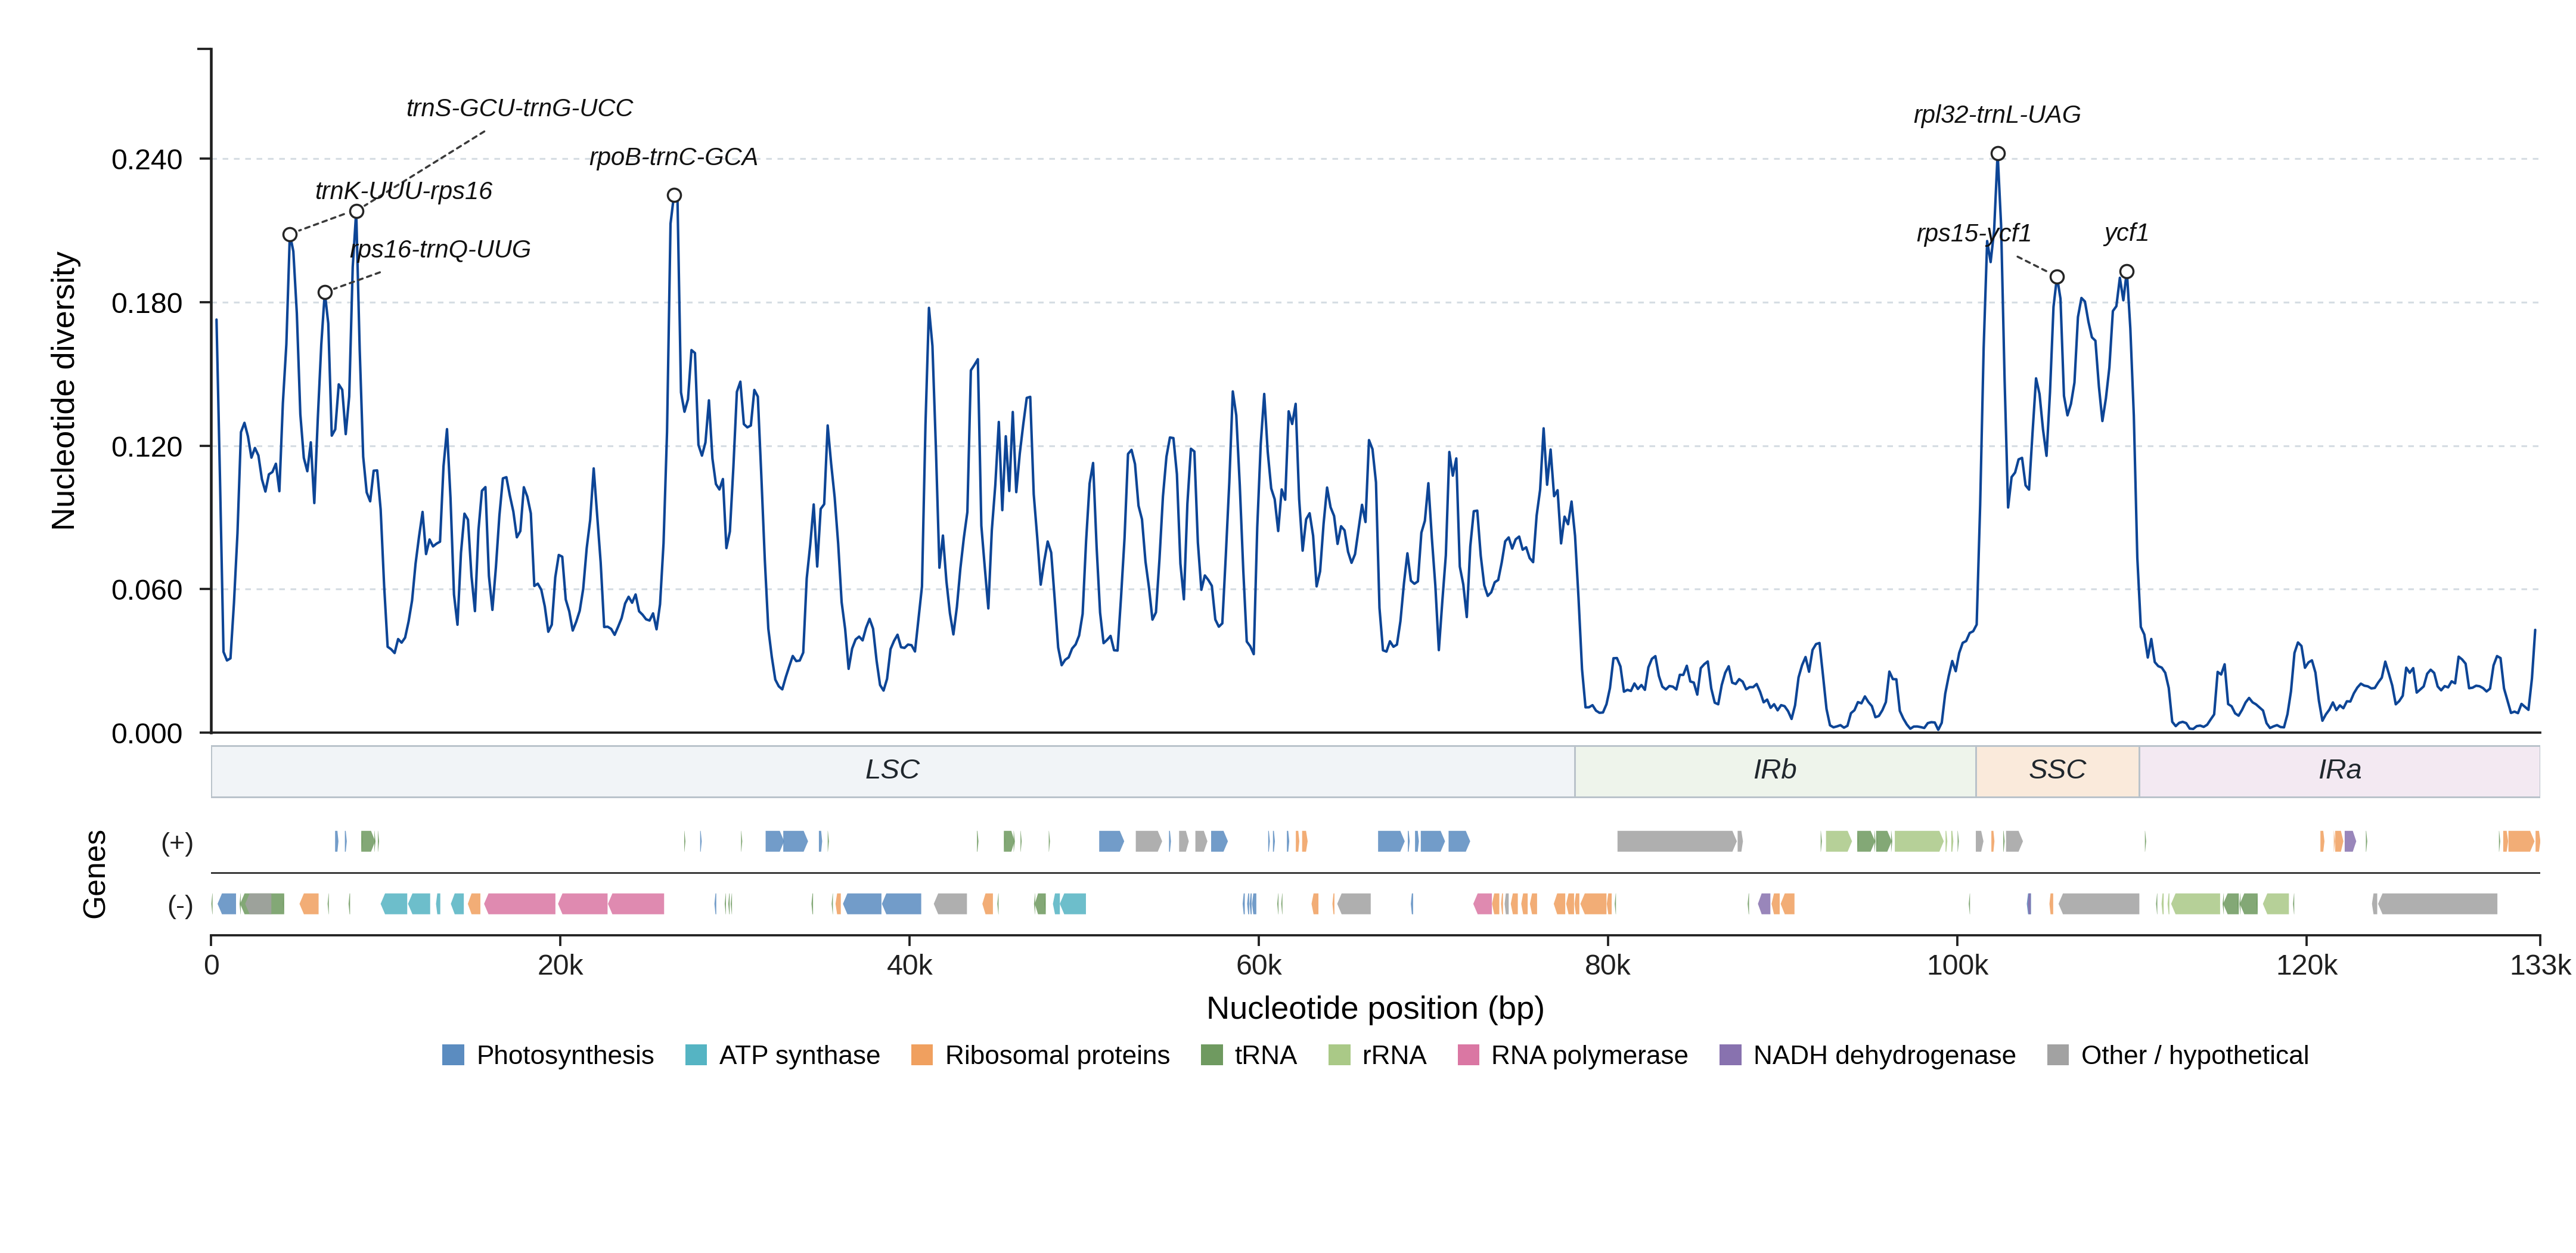This screenshot has height=1253, width=2576.
Task: Click the Ribosomal proteins legend swatch
Action: (922, 1055)
